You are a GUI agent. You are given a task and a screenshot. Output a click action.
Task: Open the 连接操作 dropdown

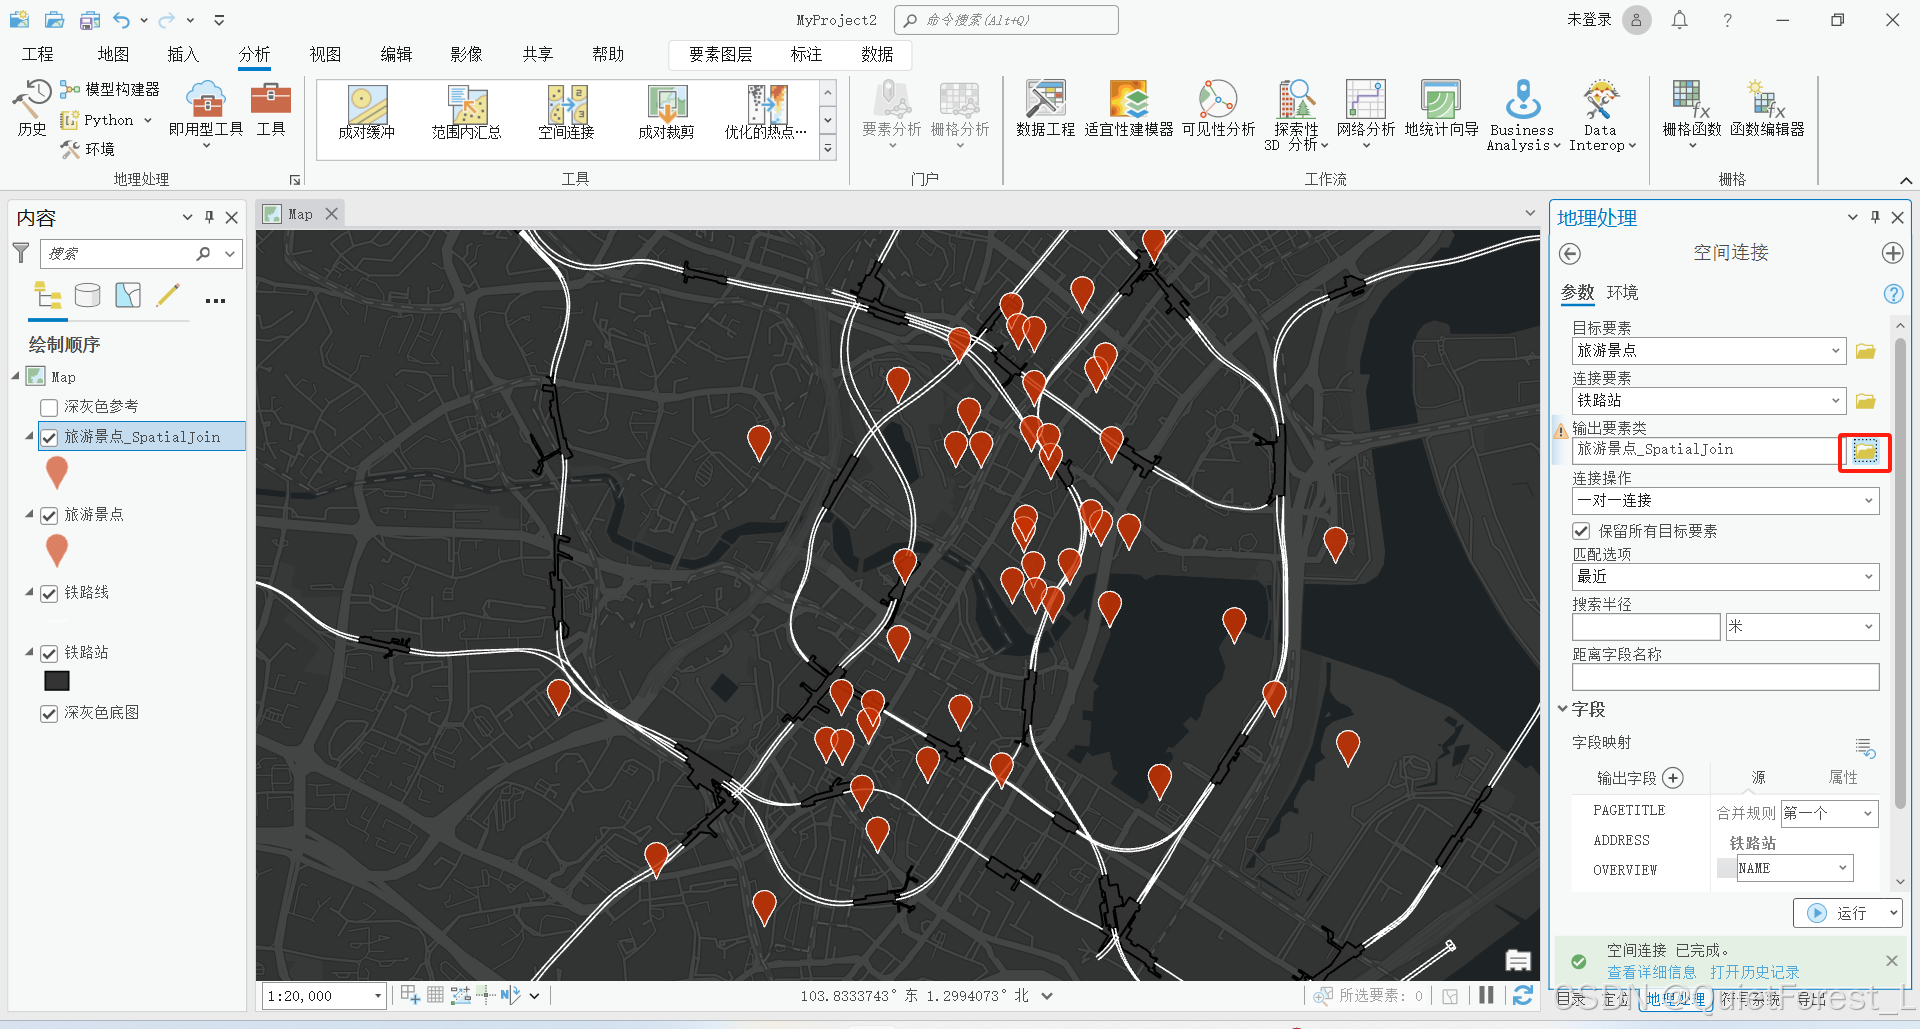coord(1725,501)
